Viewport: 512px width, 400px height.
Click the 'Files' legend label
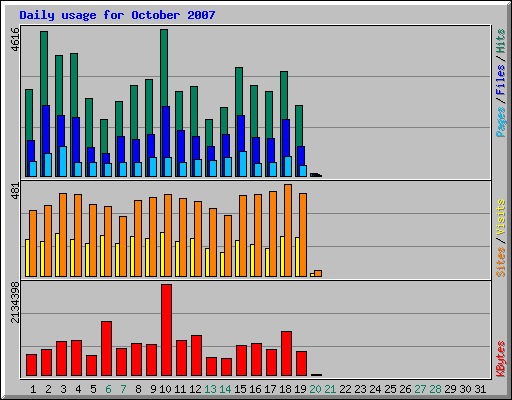pyautogui.click(x=500, y=80)
